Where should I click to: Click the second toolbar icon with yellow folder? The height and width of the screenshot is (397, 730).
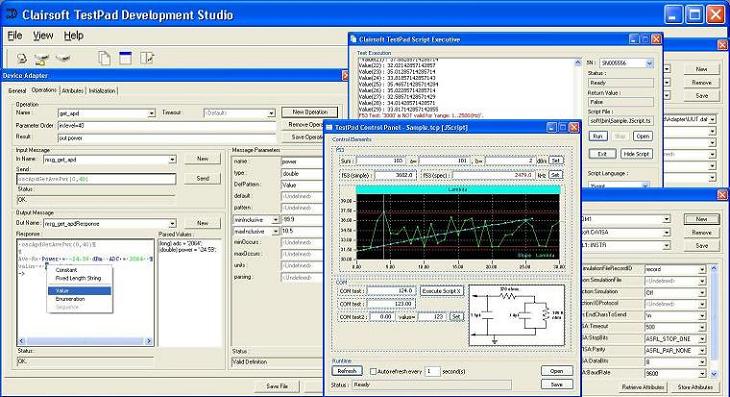click(x=41, y=59)
